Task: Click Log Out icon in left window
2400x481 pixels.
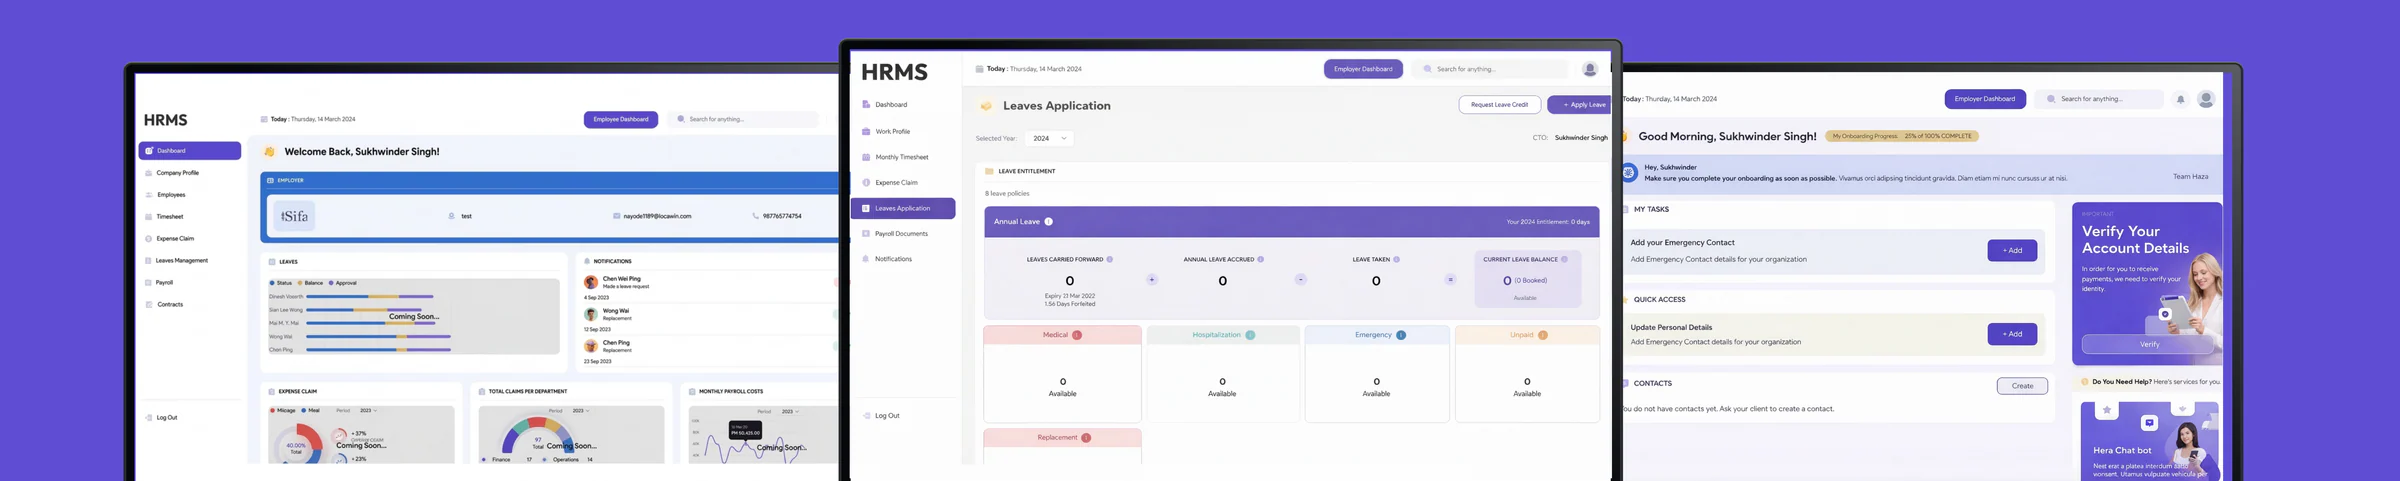Action: click(149, 418)
